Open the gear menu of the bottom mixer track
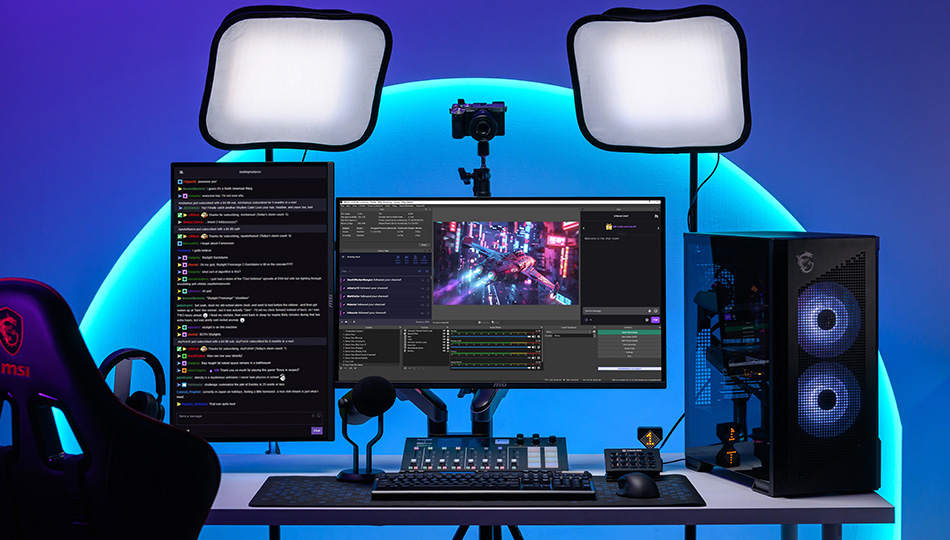 [x=539, y=368]
